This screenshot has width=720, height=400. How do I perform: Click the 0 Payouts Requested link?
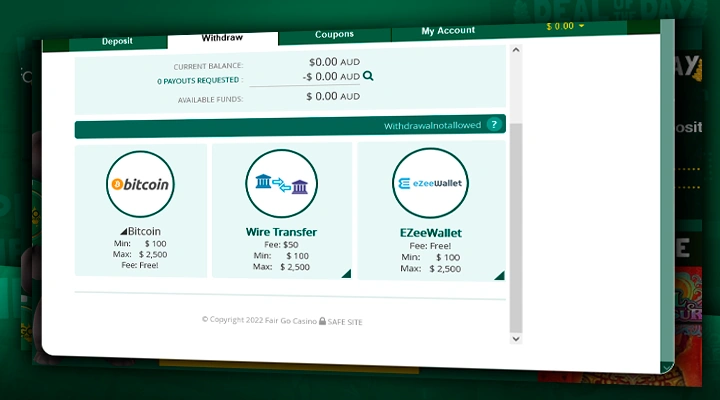(198, 81)
